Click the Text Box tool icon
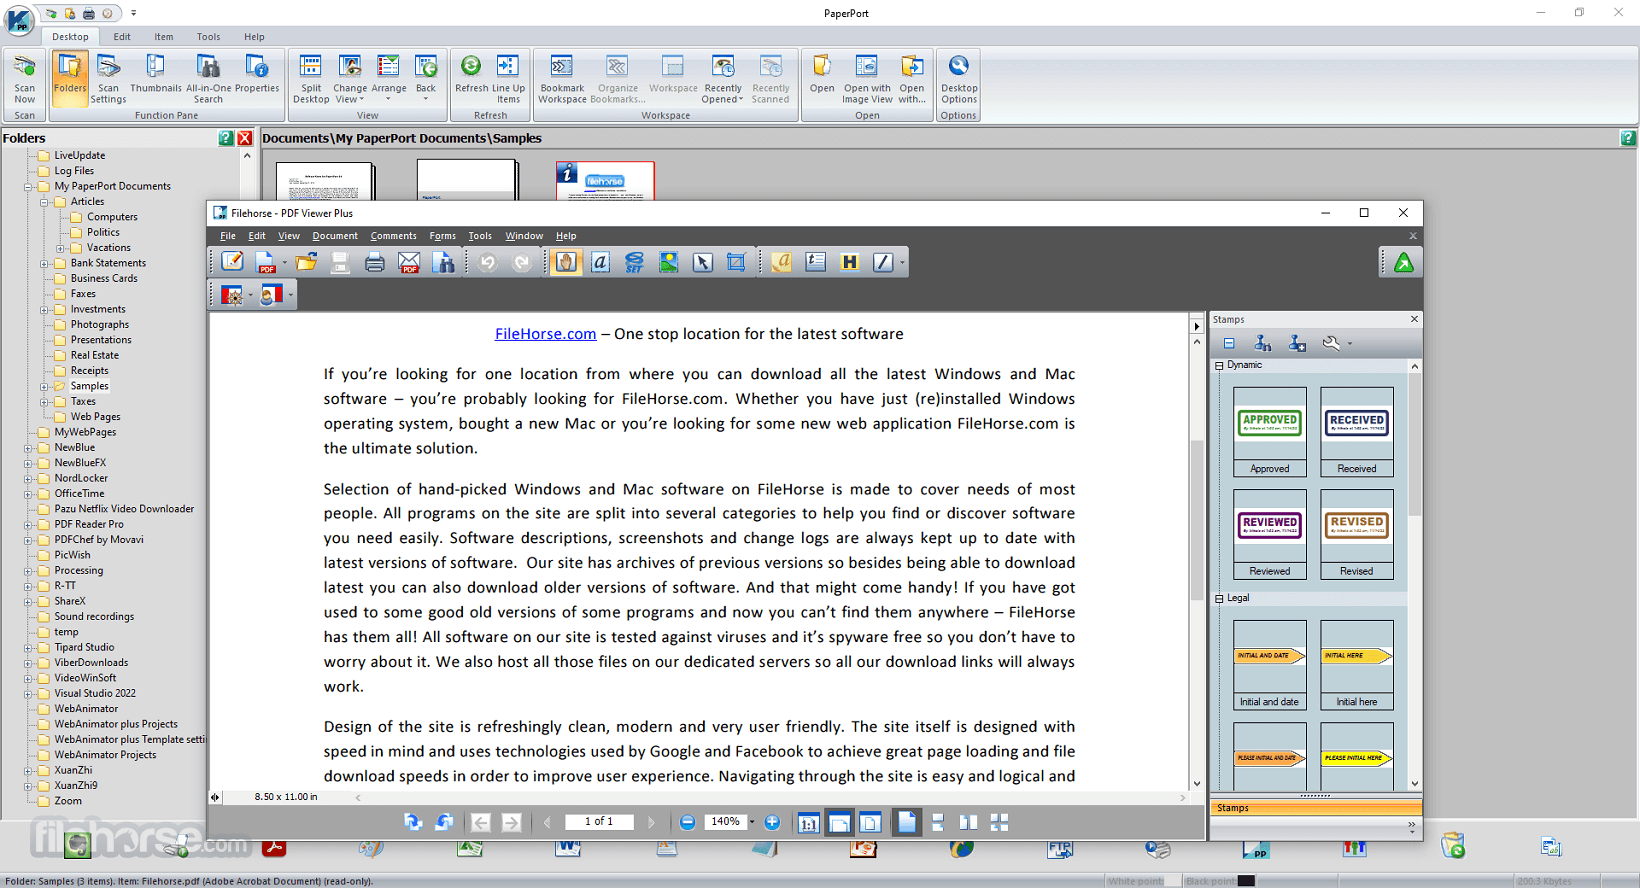1640x888 pixels. [x=816, y=262]
